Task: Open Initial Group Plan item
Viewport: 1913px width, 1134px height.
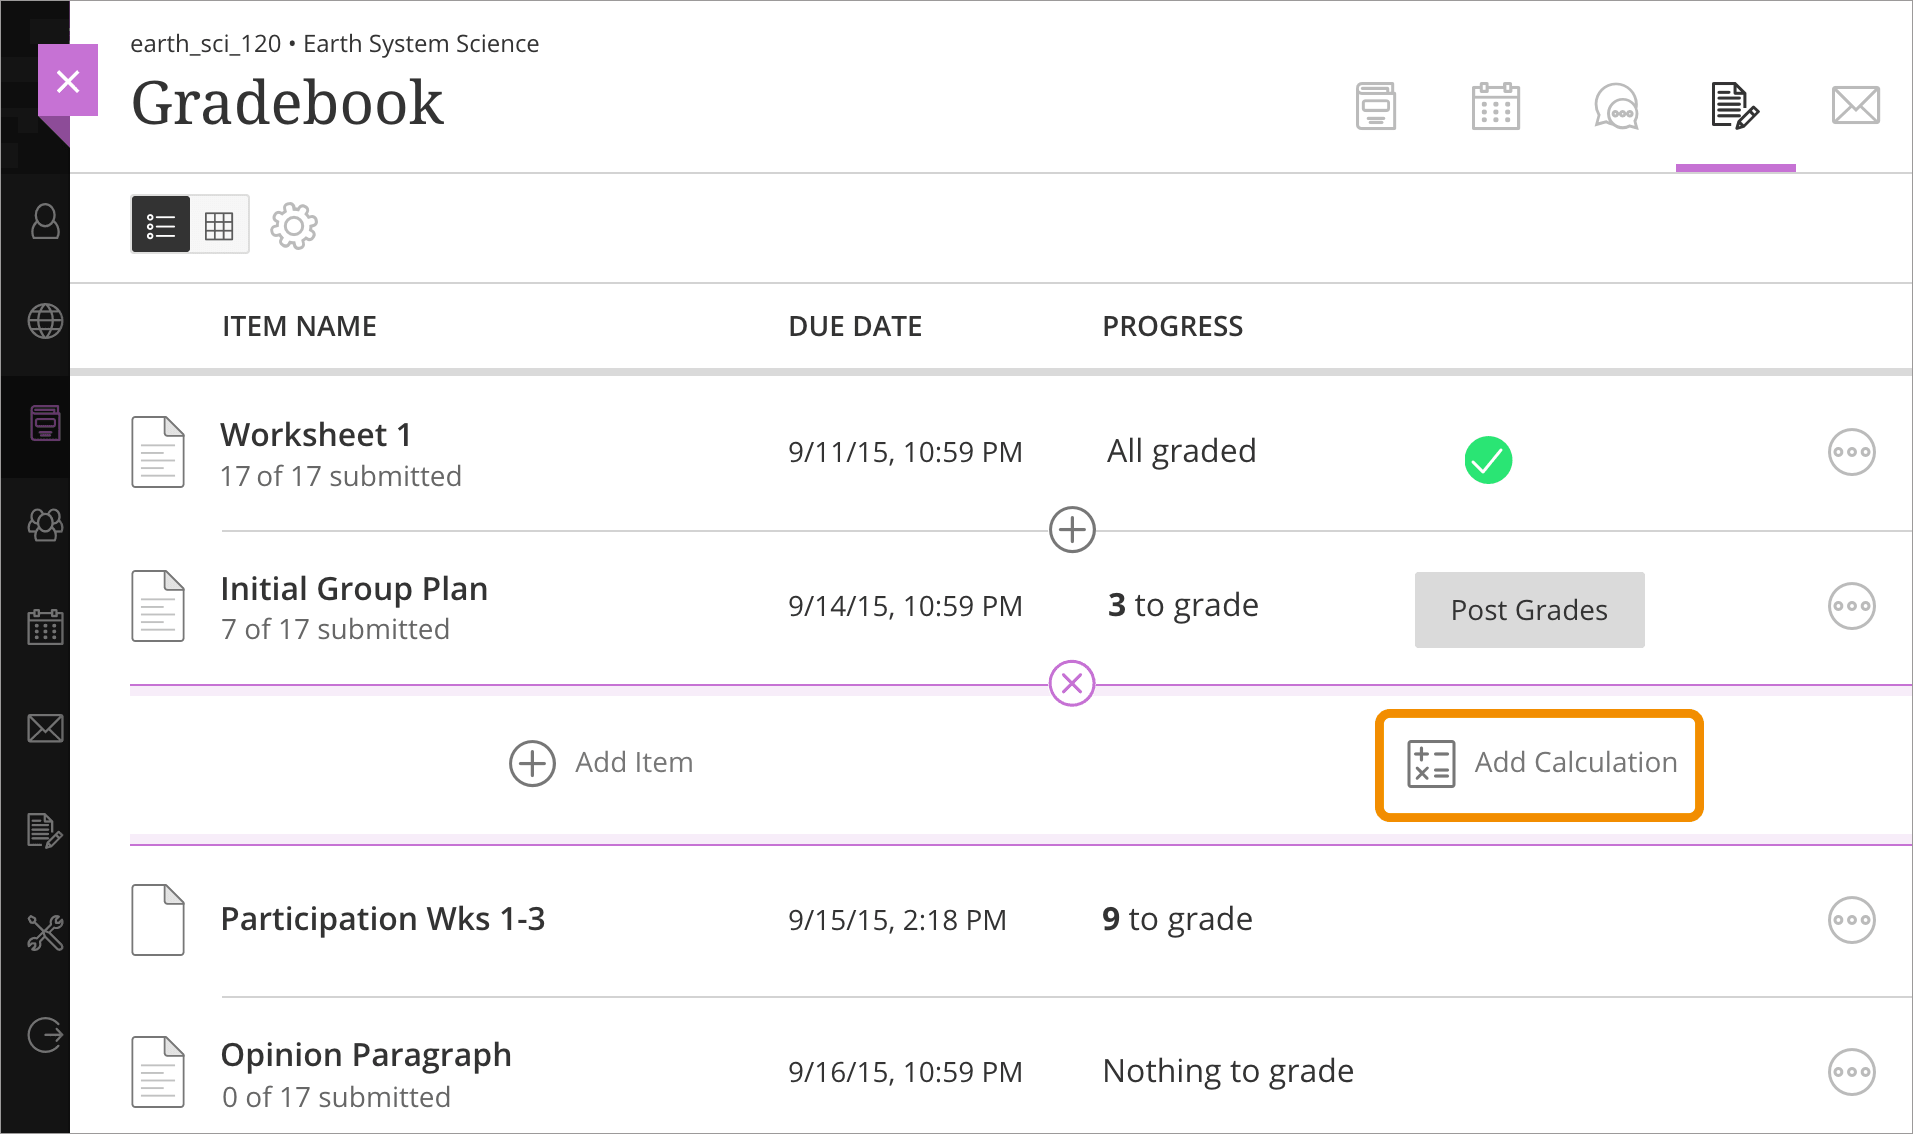Action: tap(354, 589)
